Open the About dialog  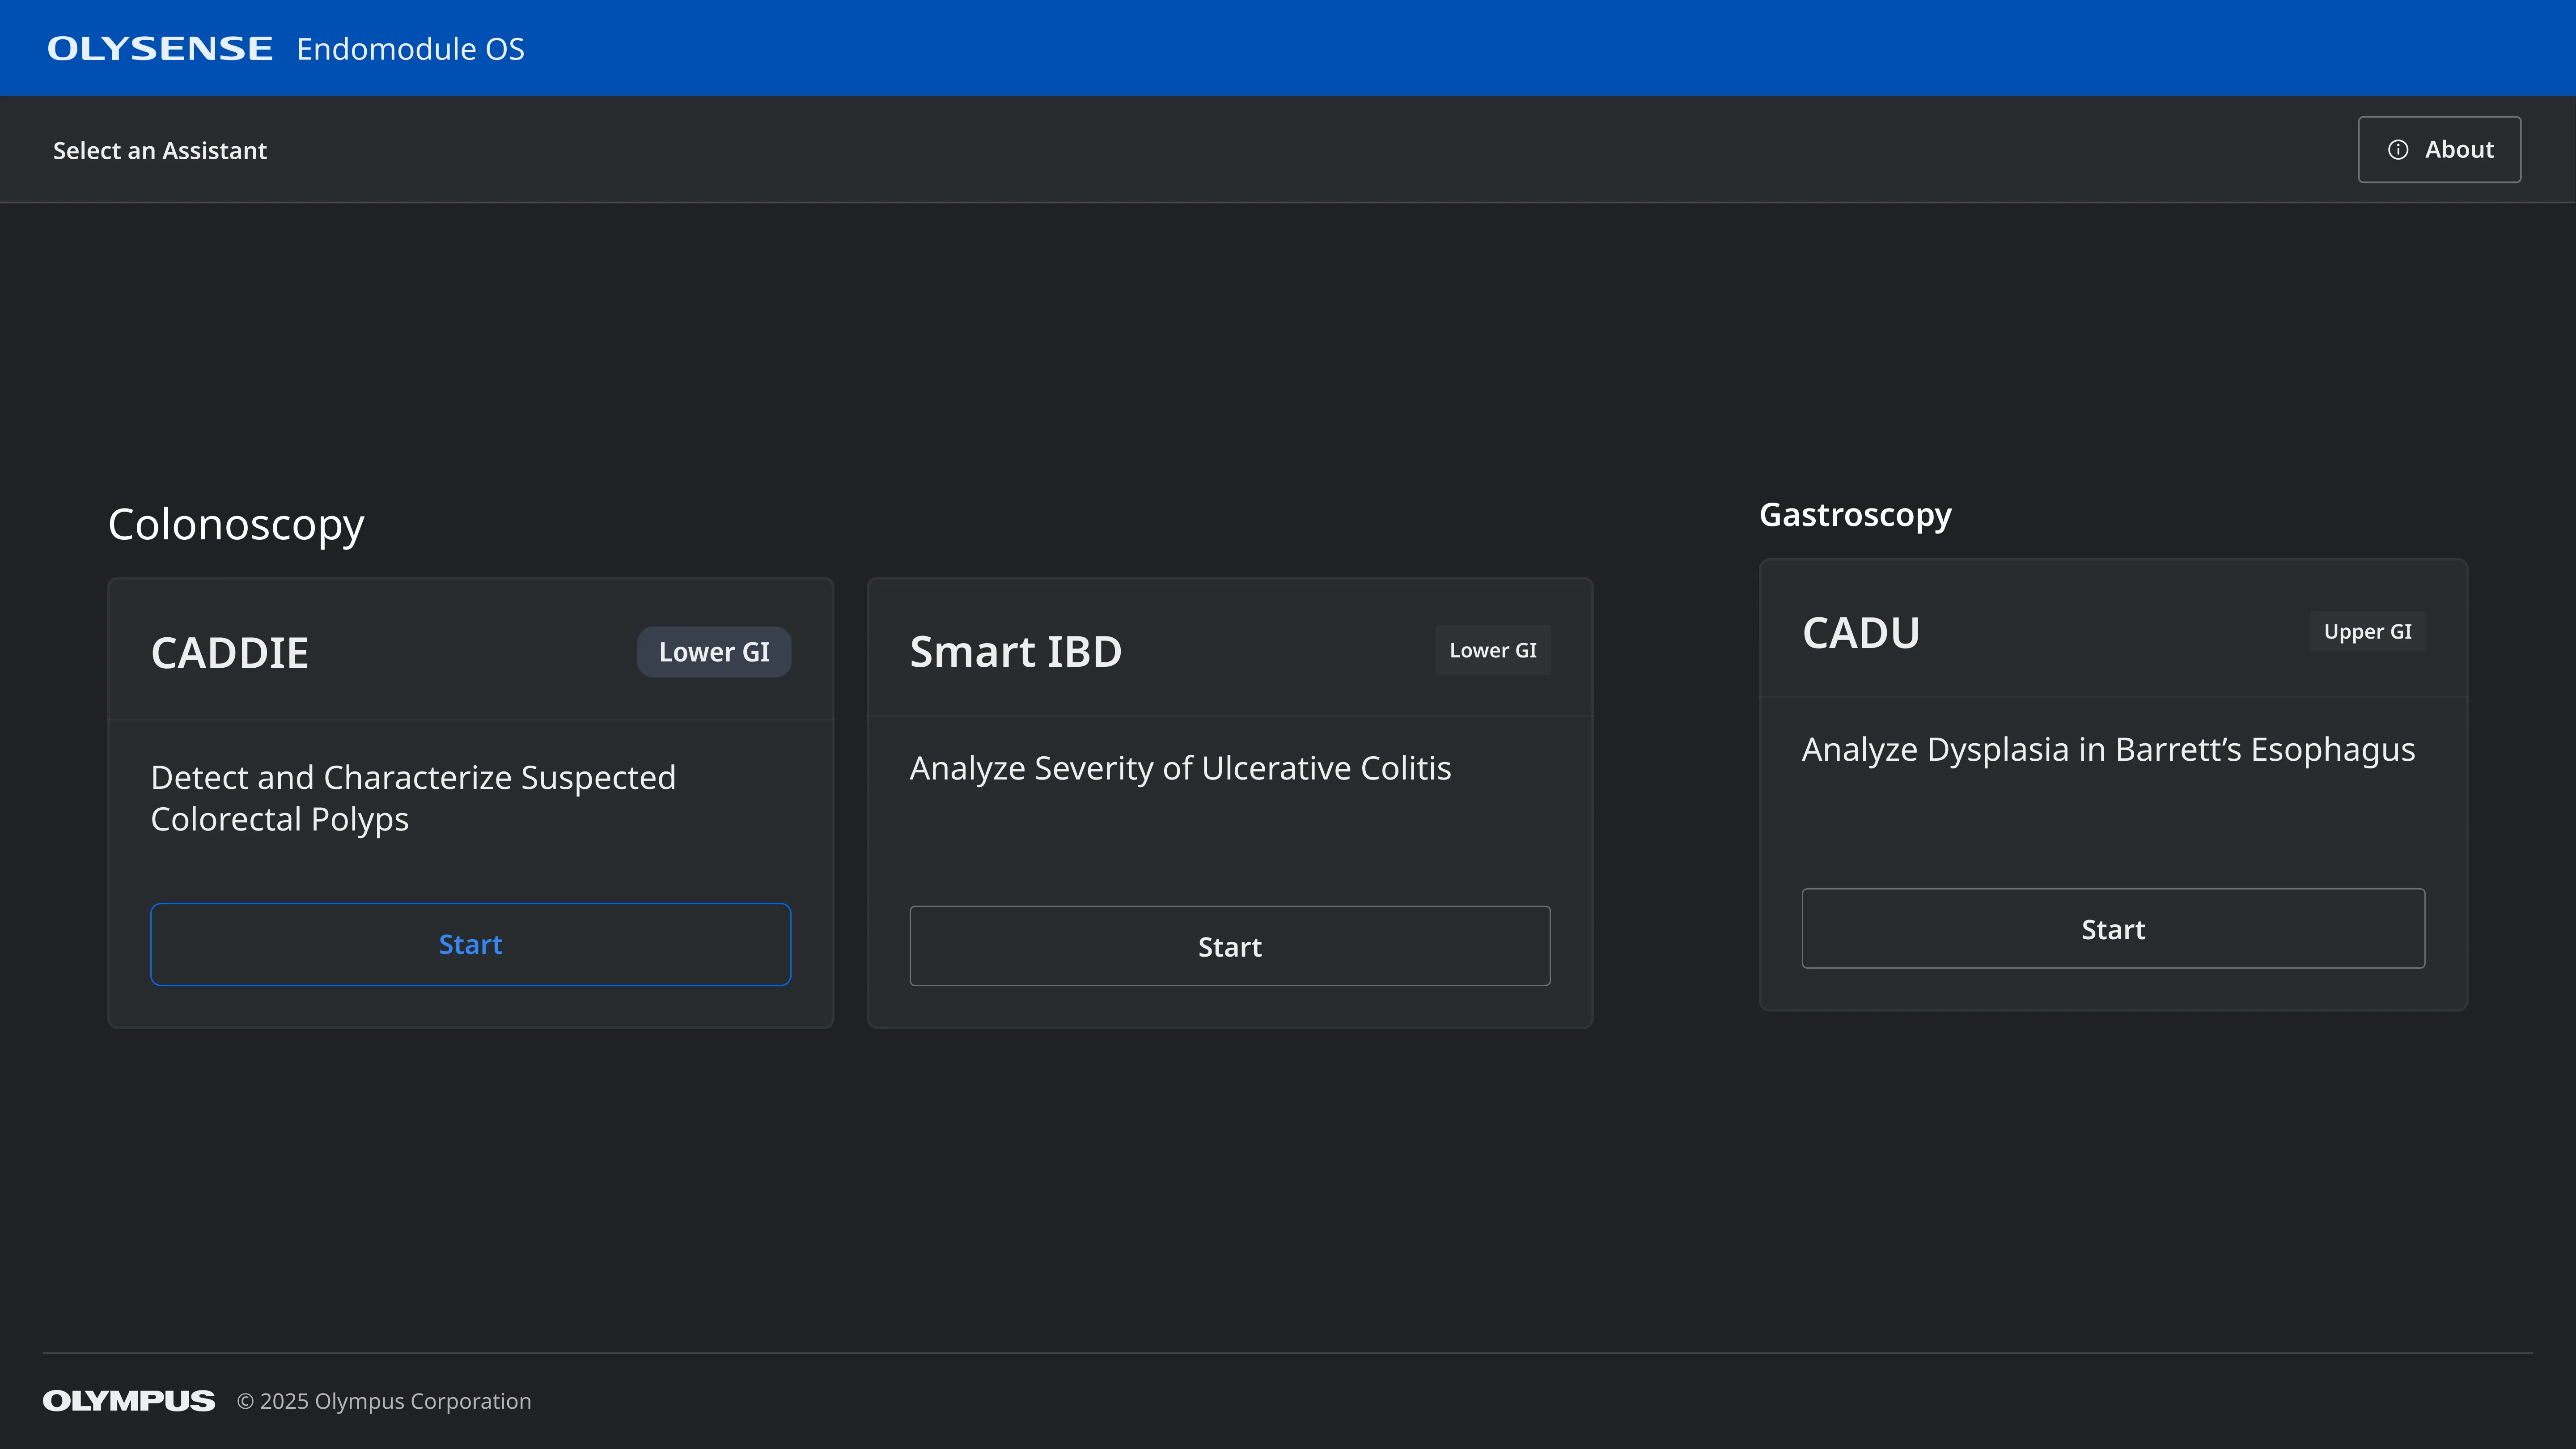(2440, 149)
